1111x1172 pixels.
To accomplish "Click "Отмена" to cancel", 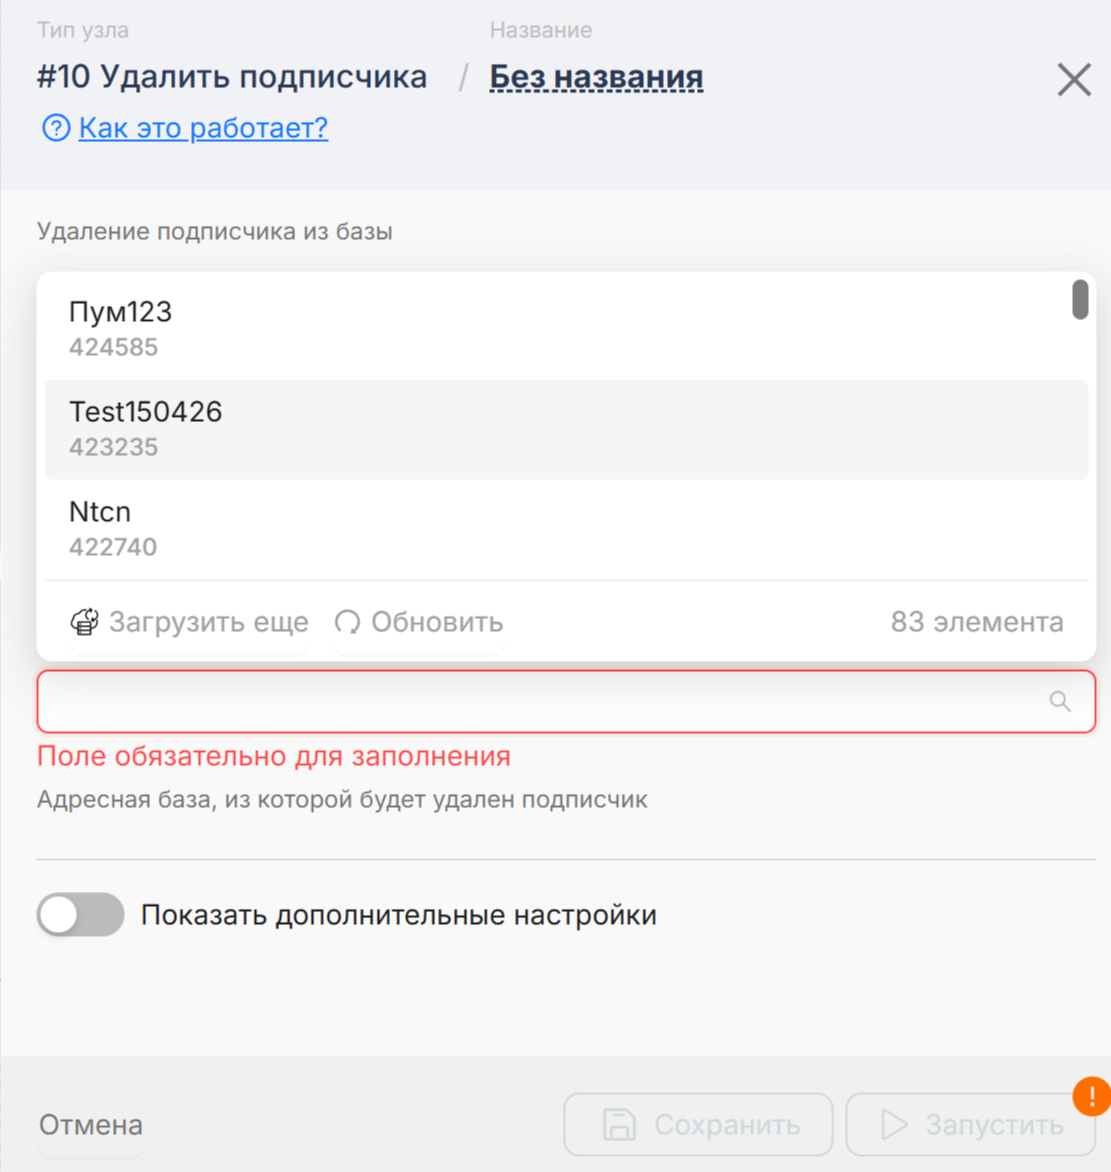I will (x=91, y=1125).
